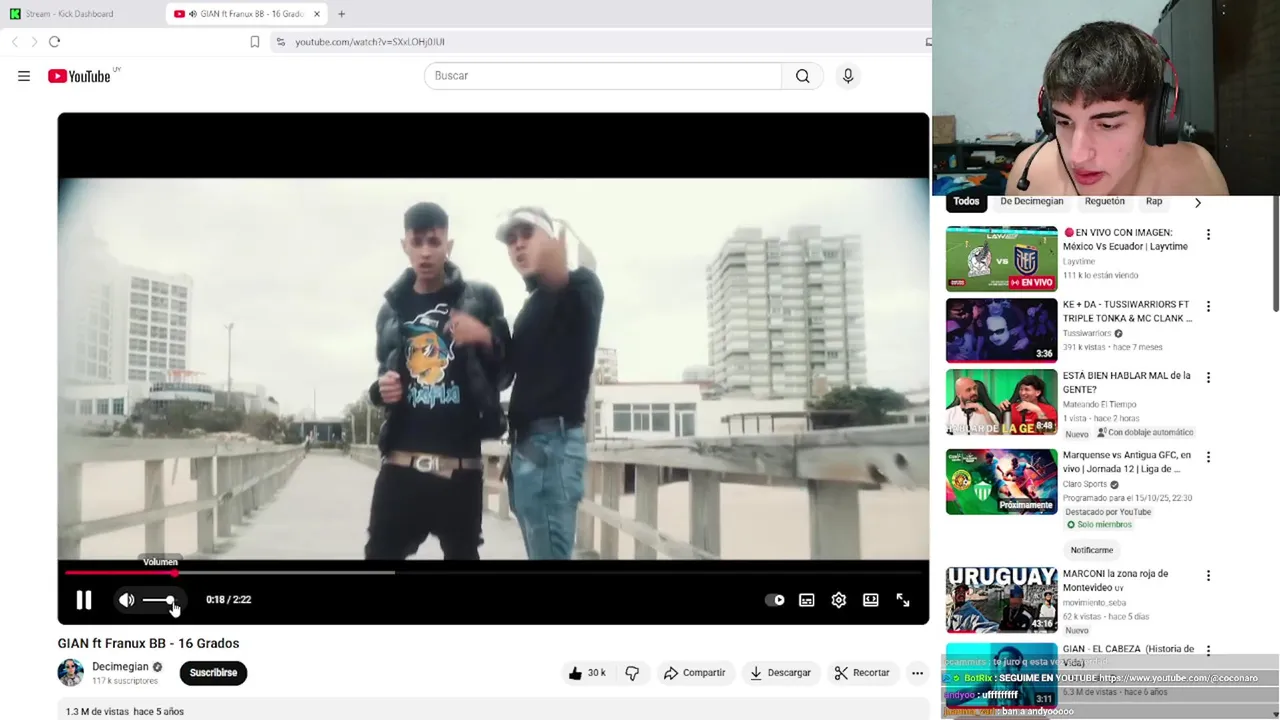Open the YouTube hamburger menu
The width and height of the screenshot is (1280, 720).
click(x=24, y=76)
